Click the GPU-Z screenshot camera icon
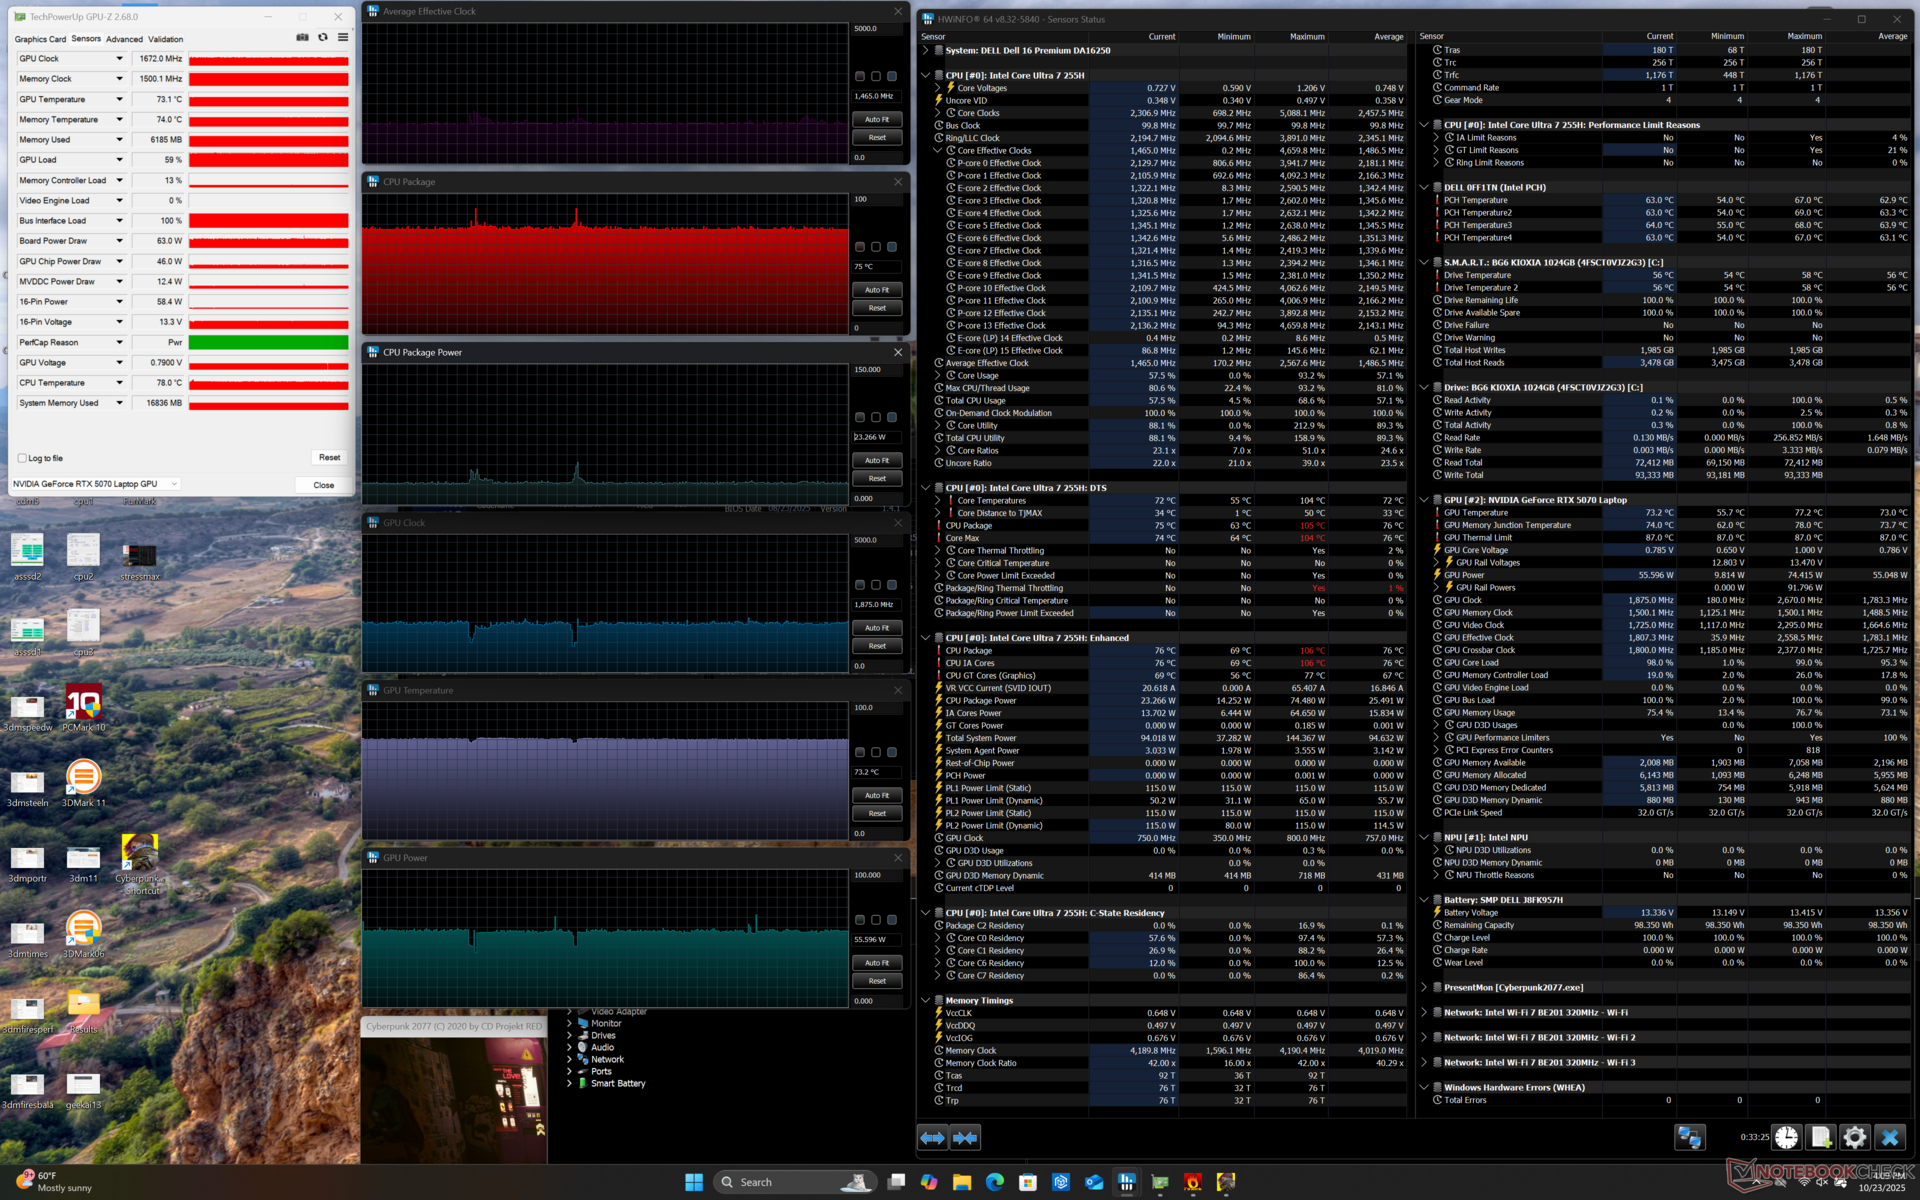The width and height of the screenshot is (1920, 1200). [x=302, y=38]
